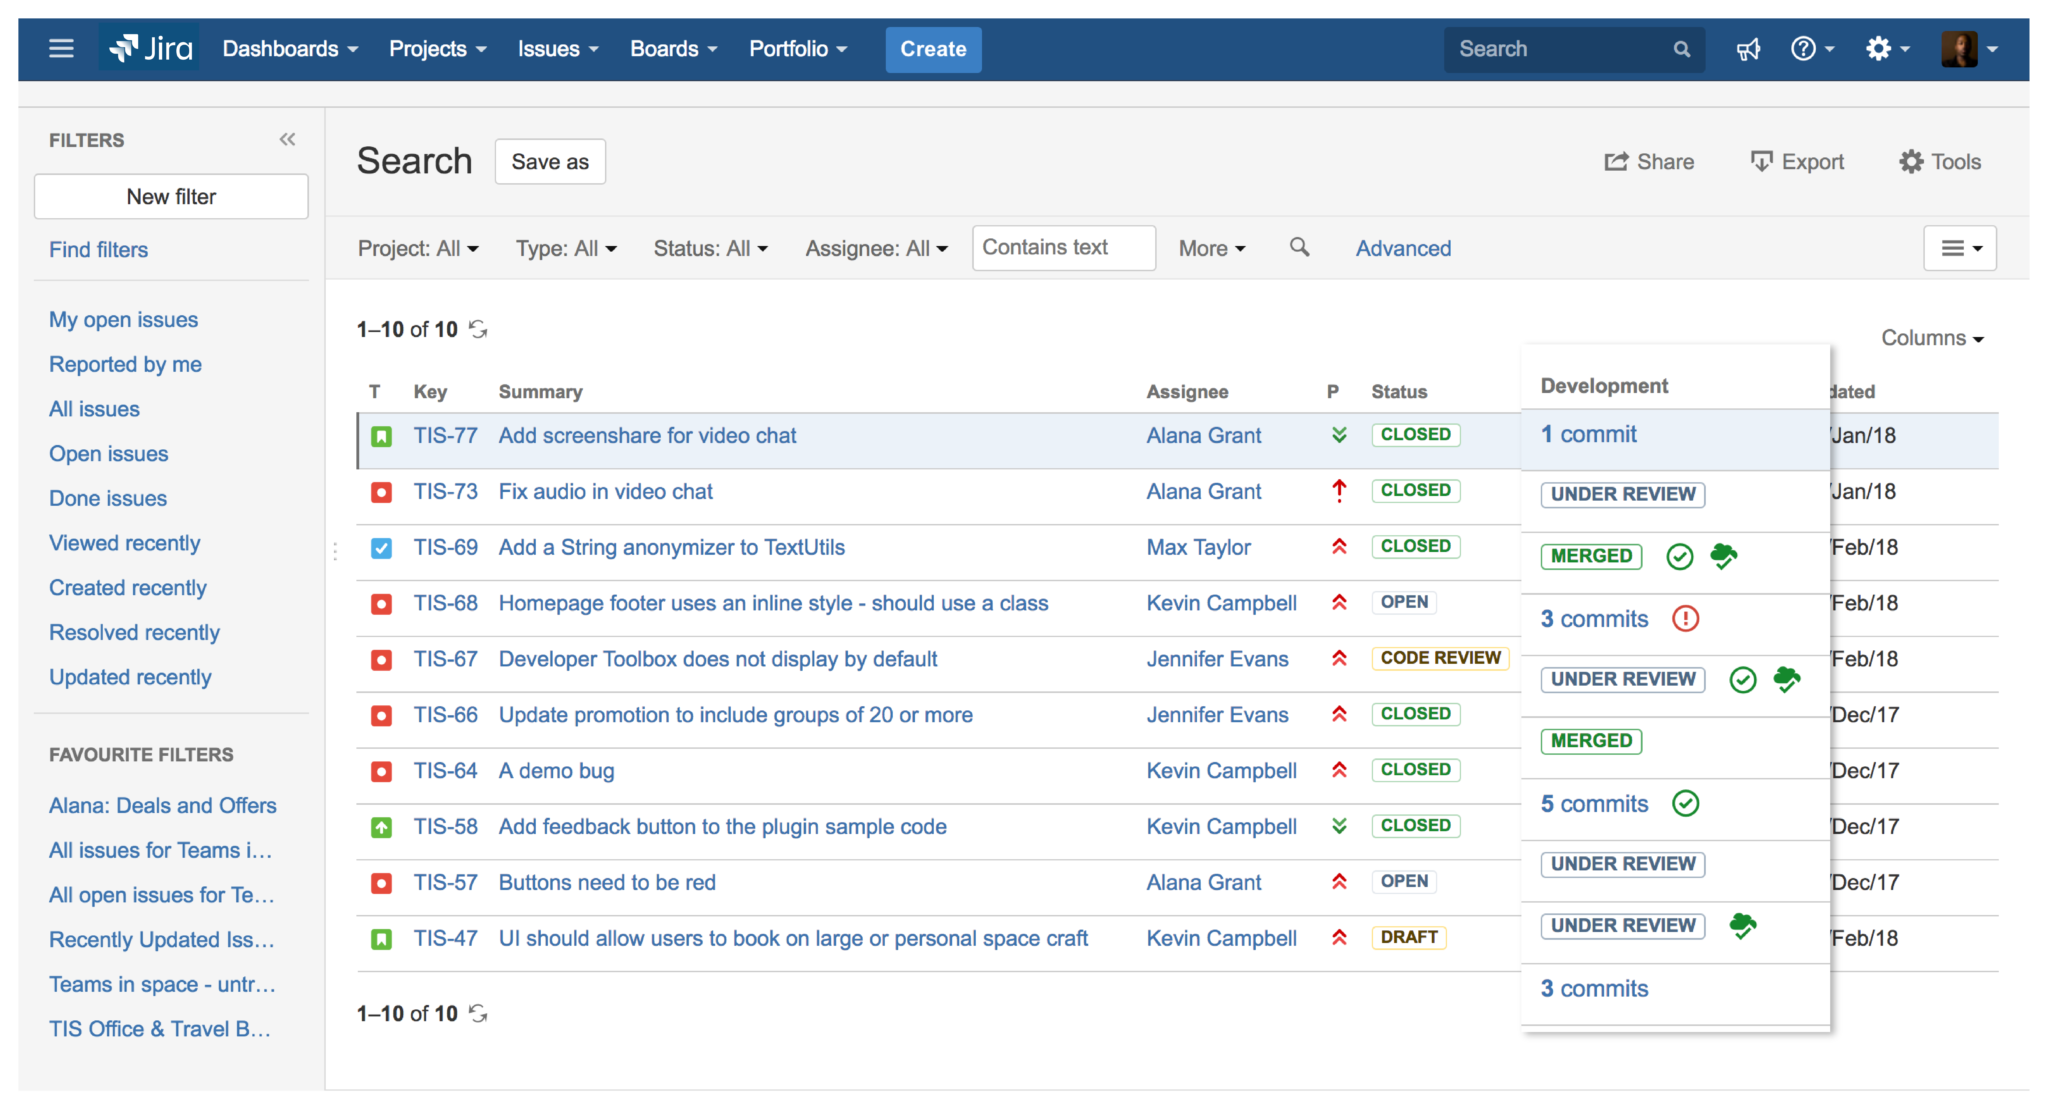This screenshot has height=1109, width=2048.
Task: Click the refresh icon beside top results count
Action: [479, 329]
